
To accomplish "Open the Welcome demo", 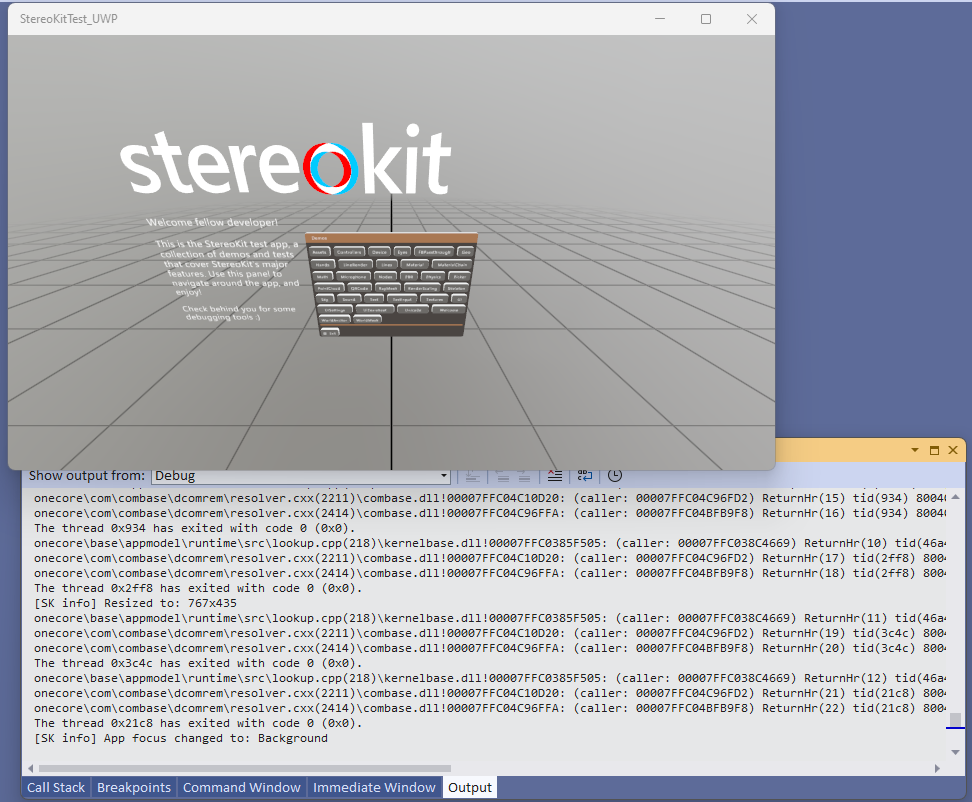I will tap(448, 310).
